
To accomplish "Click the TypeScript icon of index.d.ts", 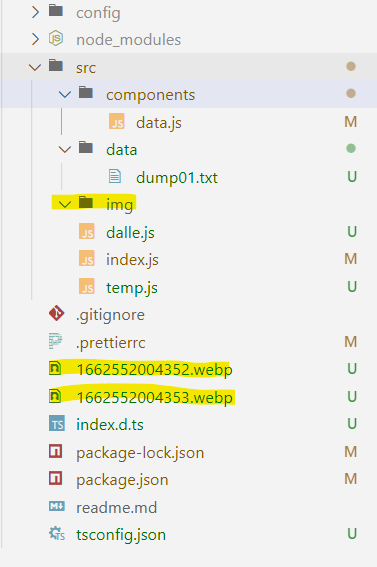I will [x=57, y=424].
